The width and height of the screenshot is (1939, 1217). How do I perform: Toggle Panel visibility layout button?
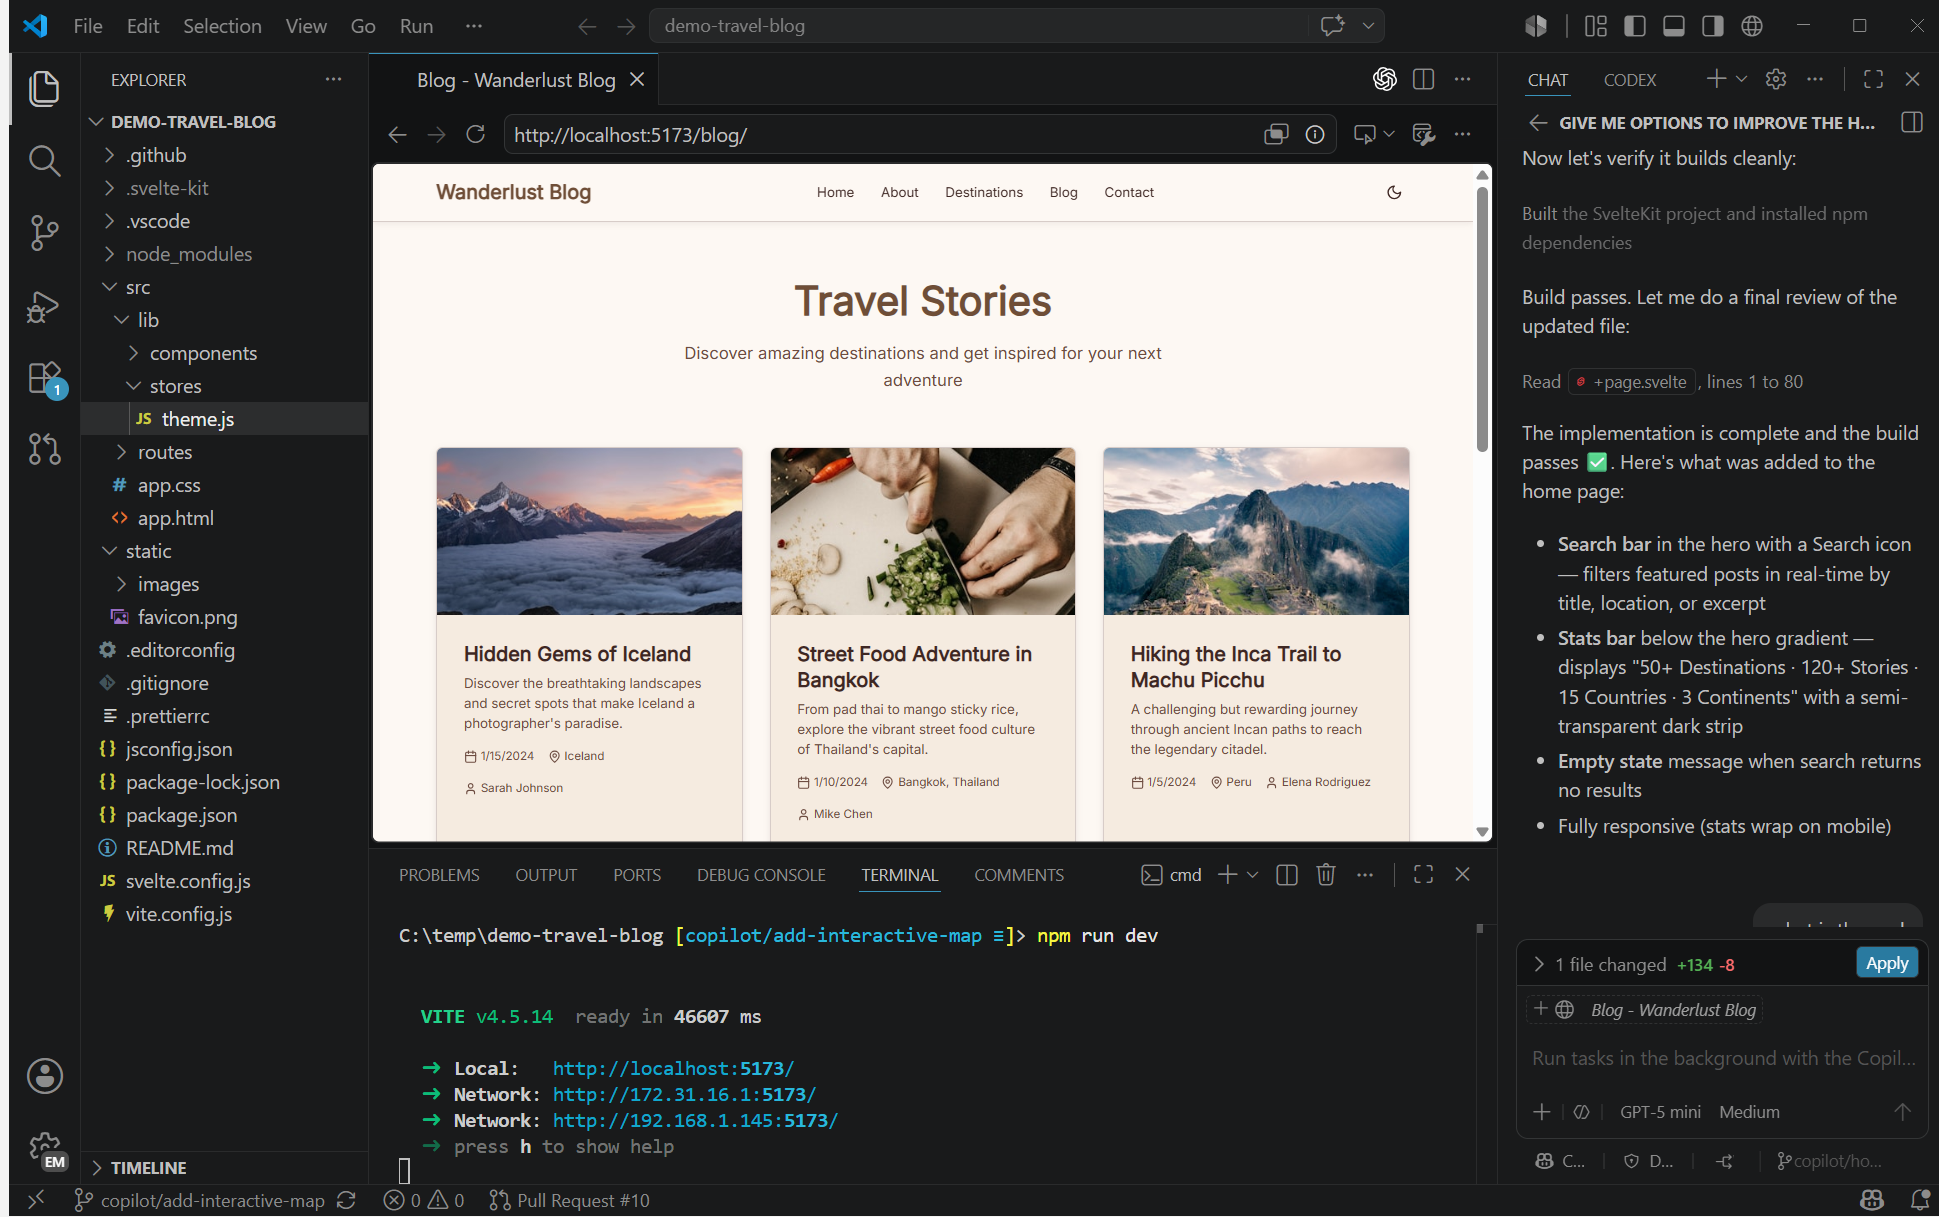click(1674, 26)
